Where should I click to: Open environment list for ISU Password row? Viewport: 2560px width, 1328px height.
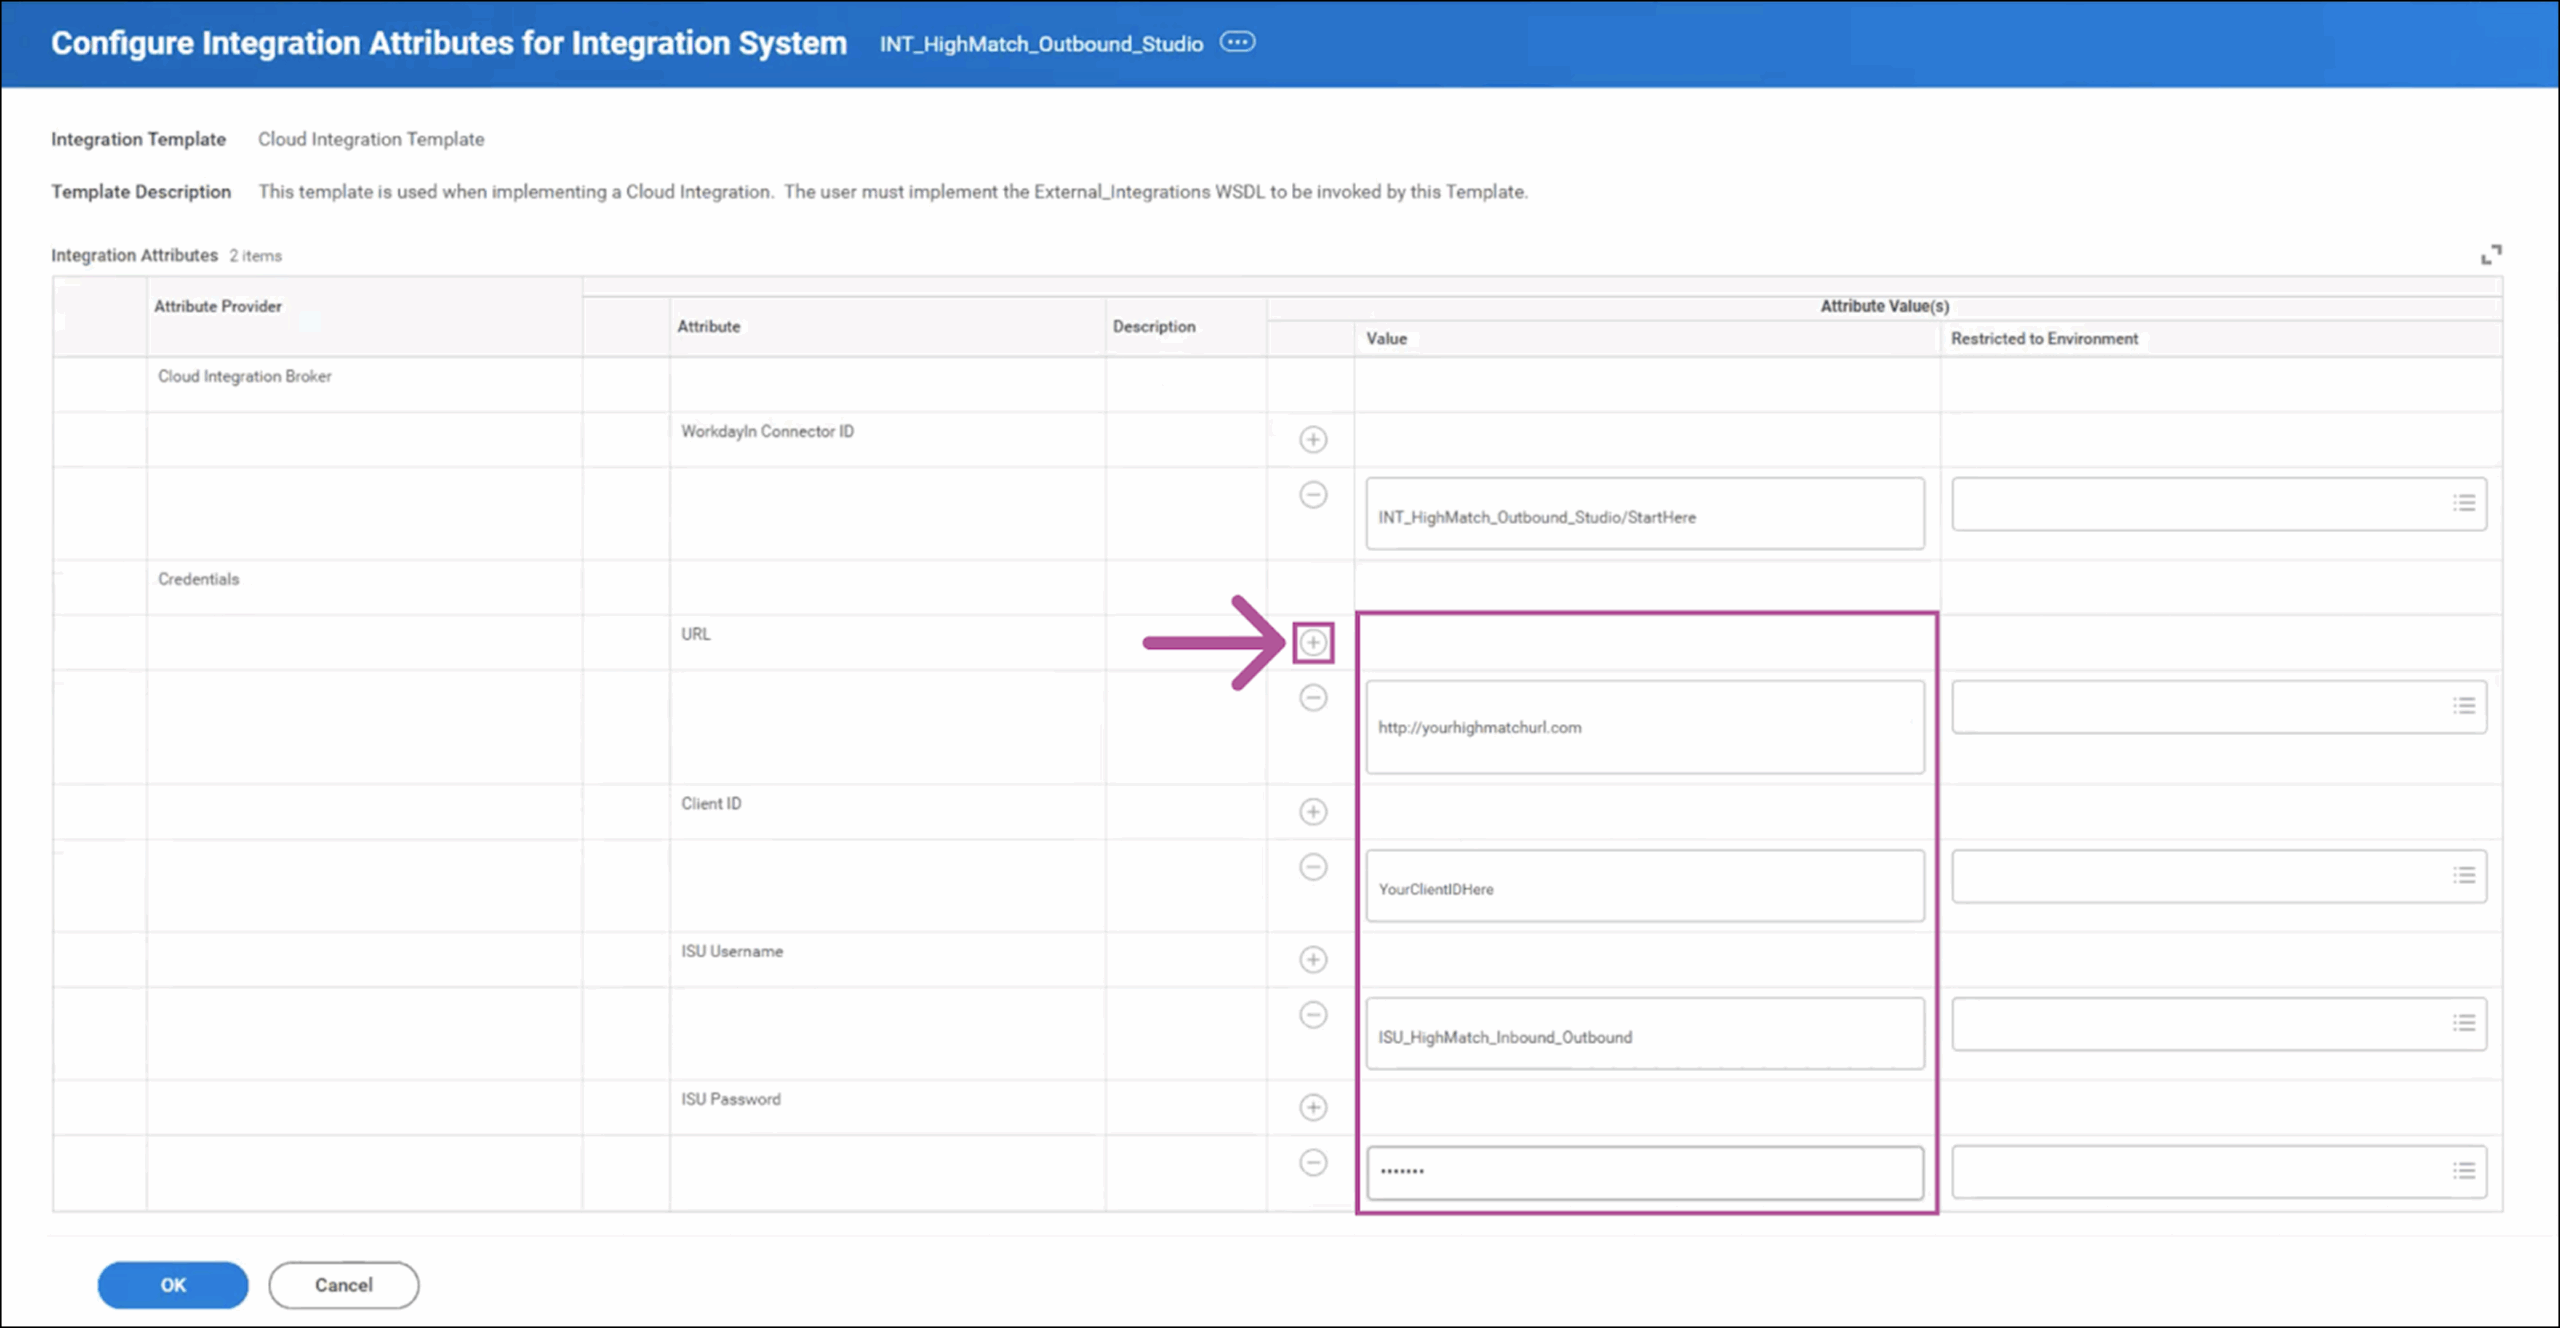[x=2464, y=1171]
